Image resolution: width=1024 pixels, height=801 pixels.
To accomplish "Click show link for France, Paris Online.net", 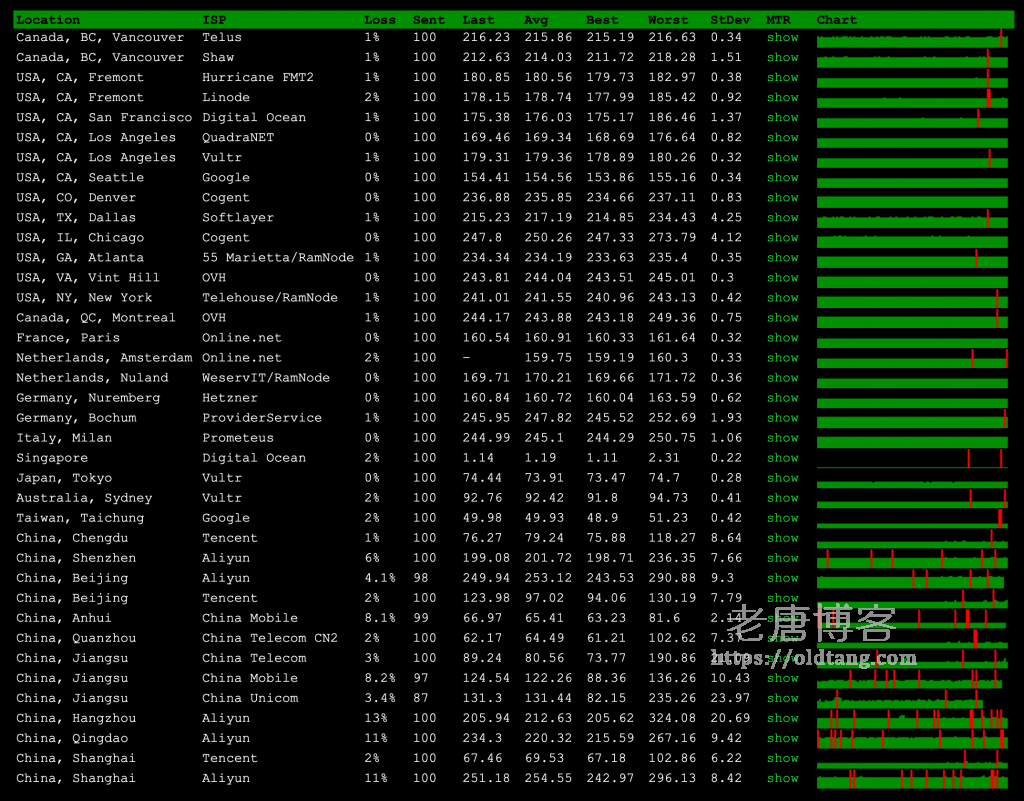I will [x=782, y=338].
